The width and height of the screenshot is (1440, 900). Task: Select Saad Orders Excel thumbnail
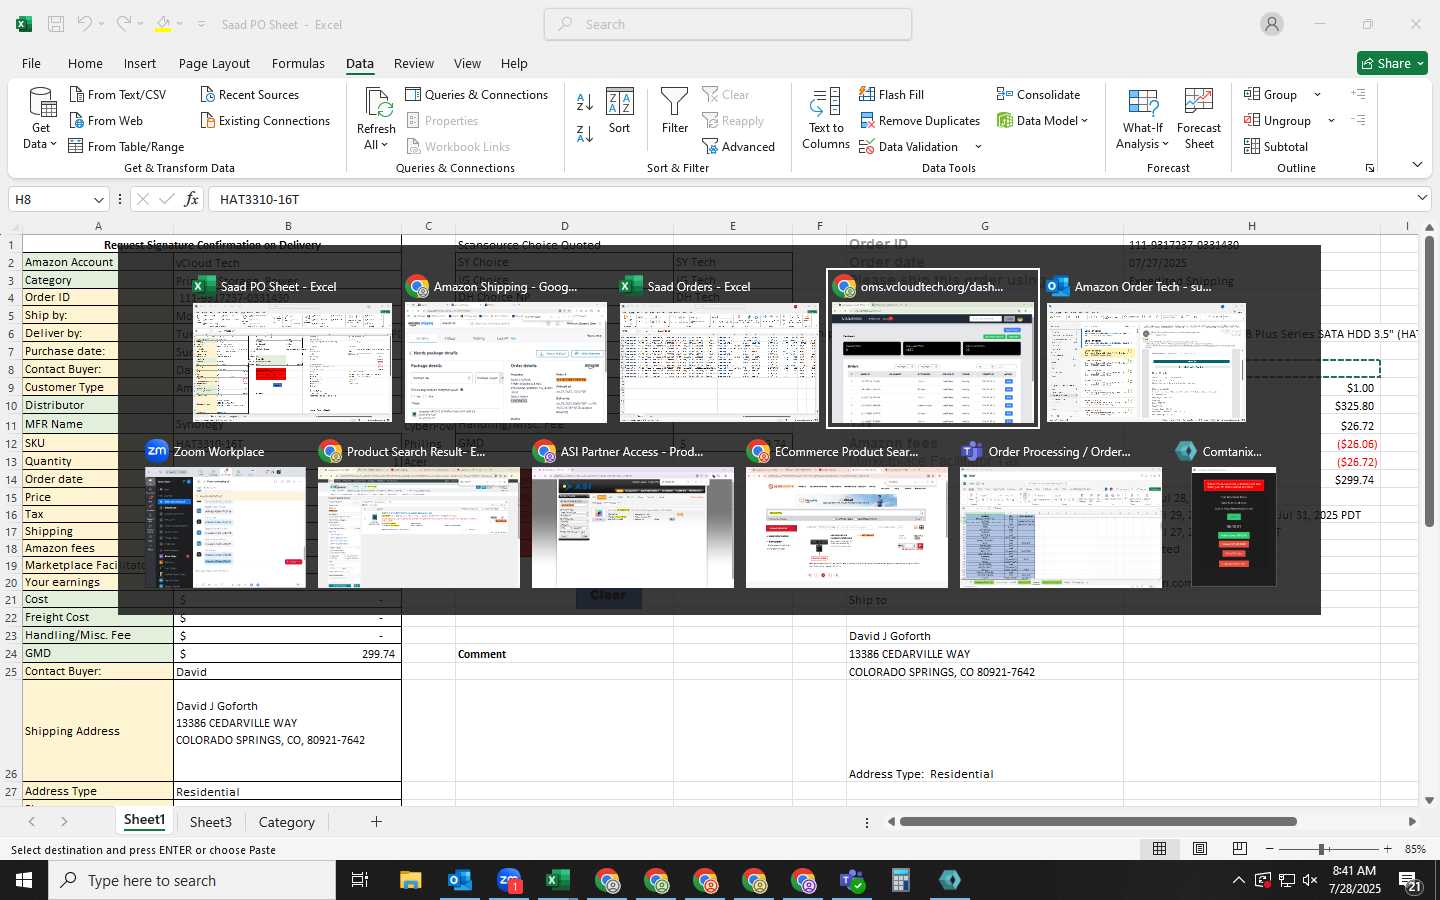[x=719, y=347]
